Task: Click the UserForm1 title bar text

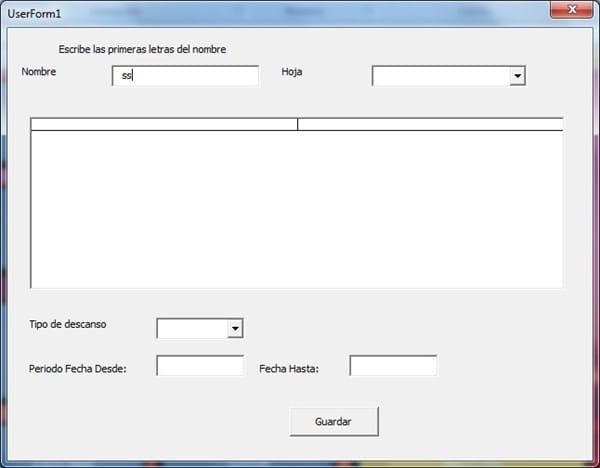Action: 34,14
